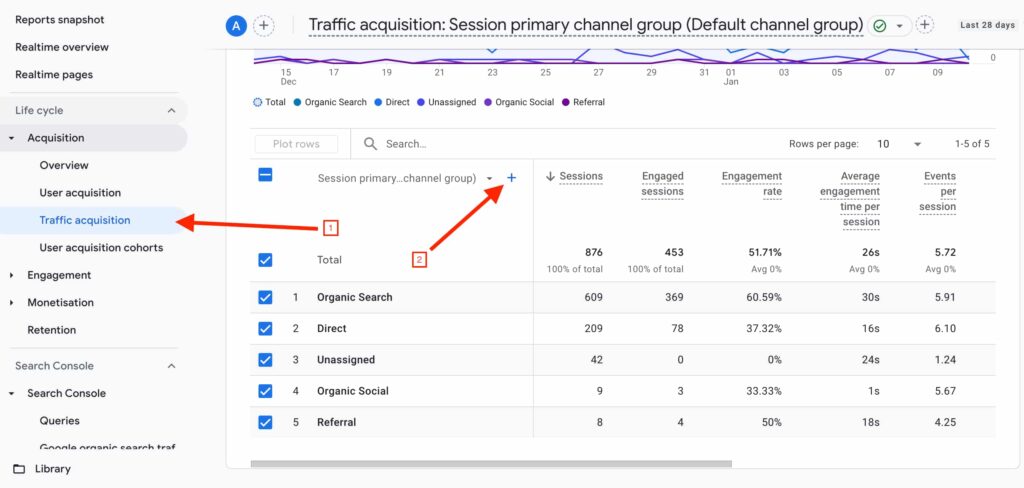Click the Sessions sort arrow icon
Image resolution: width=1024 pixels, height=488 pixels.
(x=550, y=176)
